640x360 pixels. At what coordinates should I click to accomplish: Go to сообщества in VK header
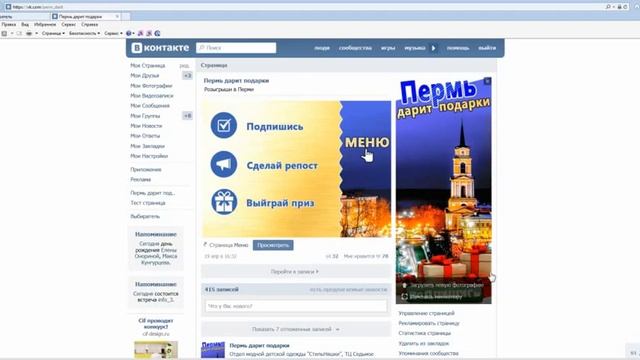click(x=355, y=48)
